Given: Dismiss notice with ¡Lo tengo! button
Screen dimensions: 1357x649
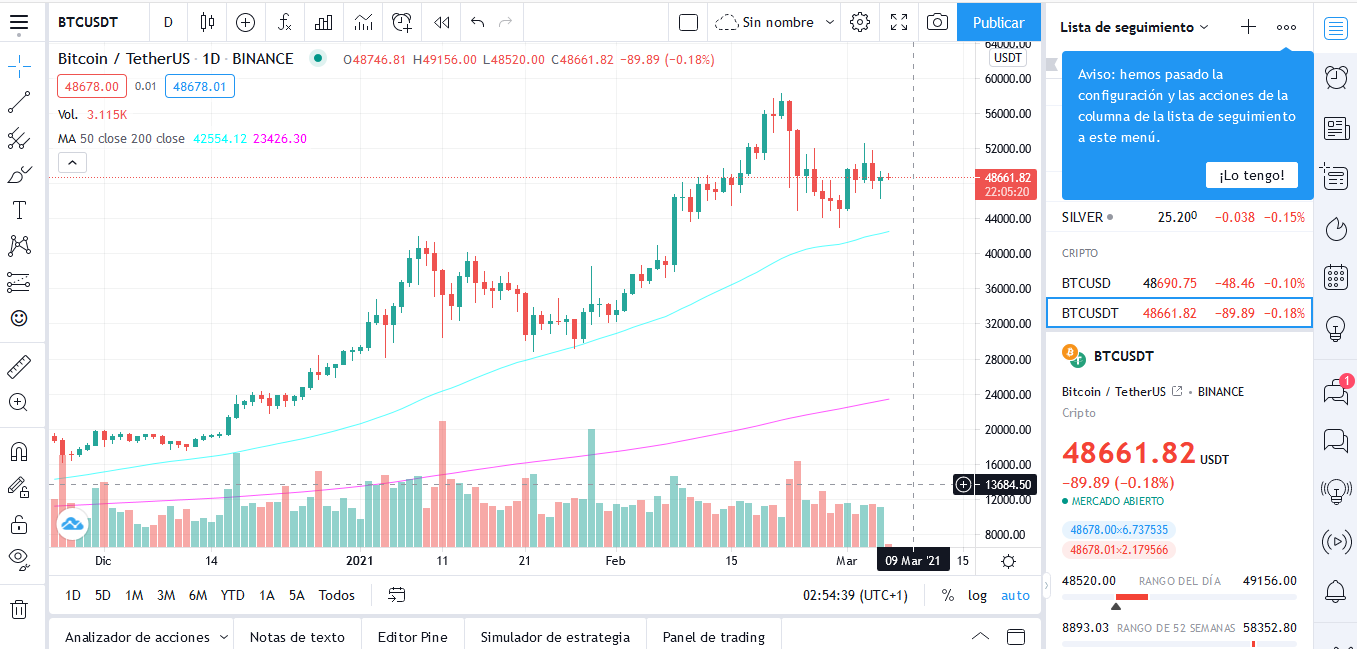Looking at the screenshot, I should [1251, 175].
